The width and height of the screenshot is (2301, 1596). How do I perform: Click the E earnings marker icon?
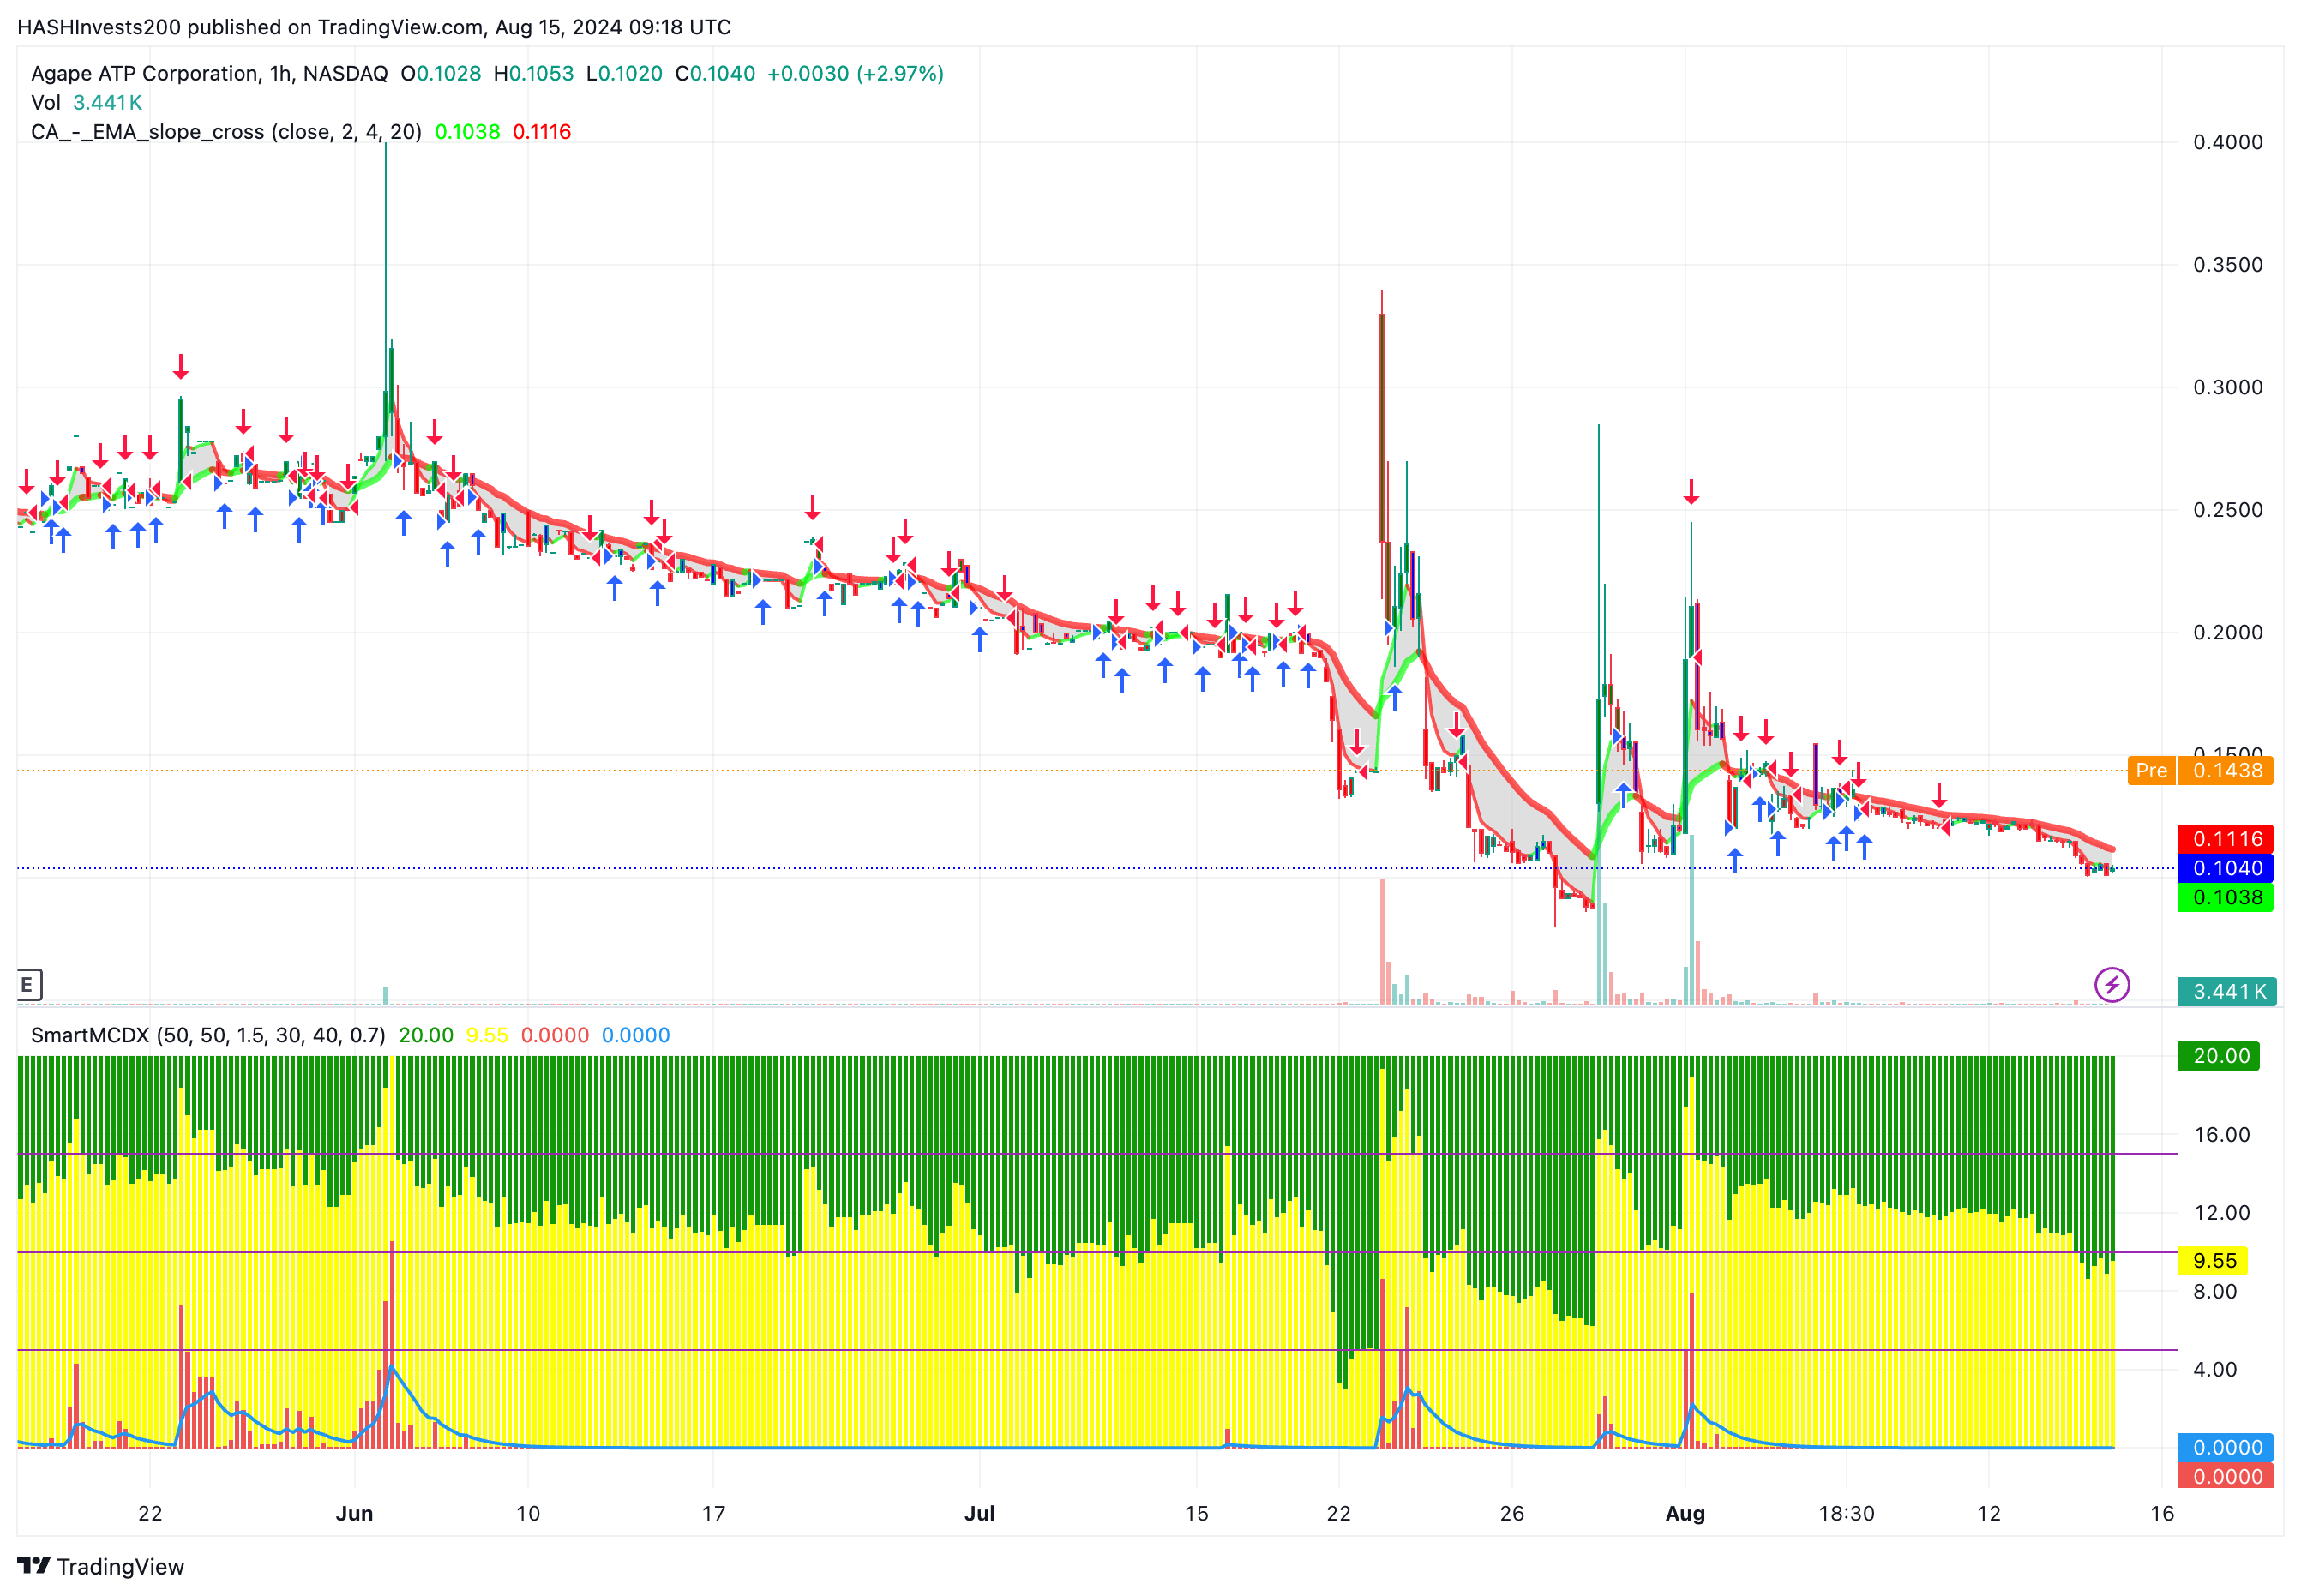pos(28,985)
